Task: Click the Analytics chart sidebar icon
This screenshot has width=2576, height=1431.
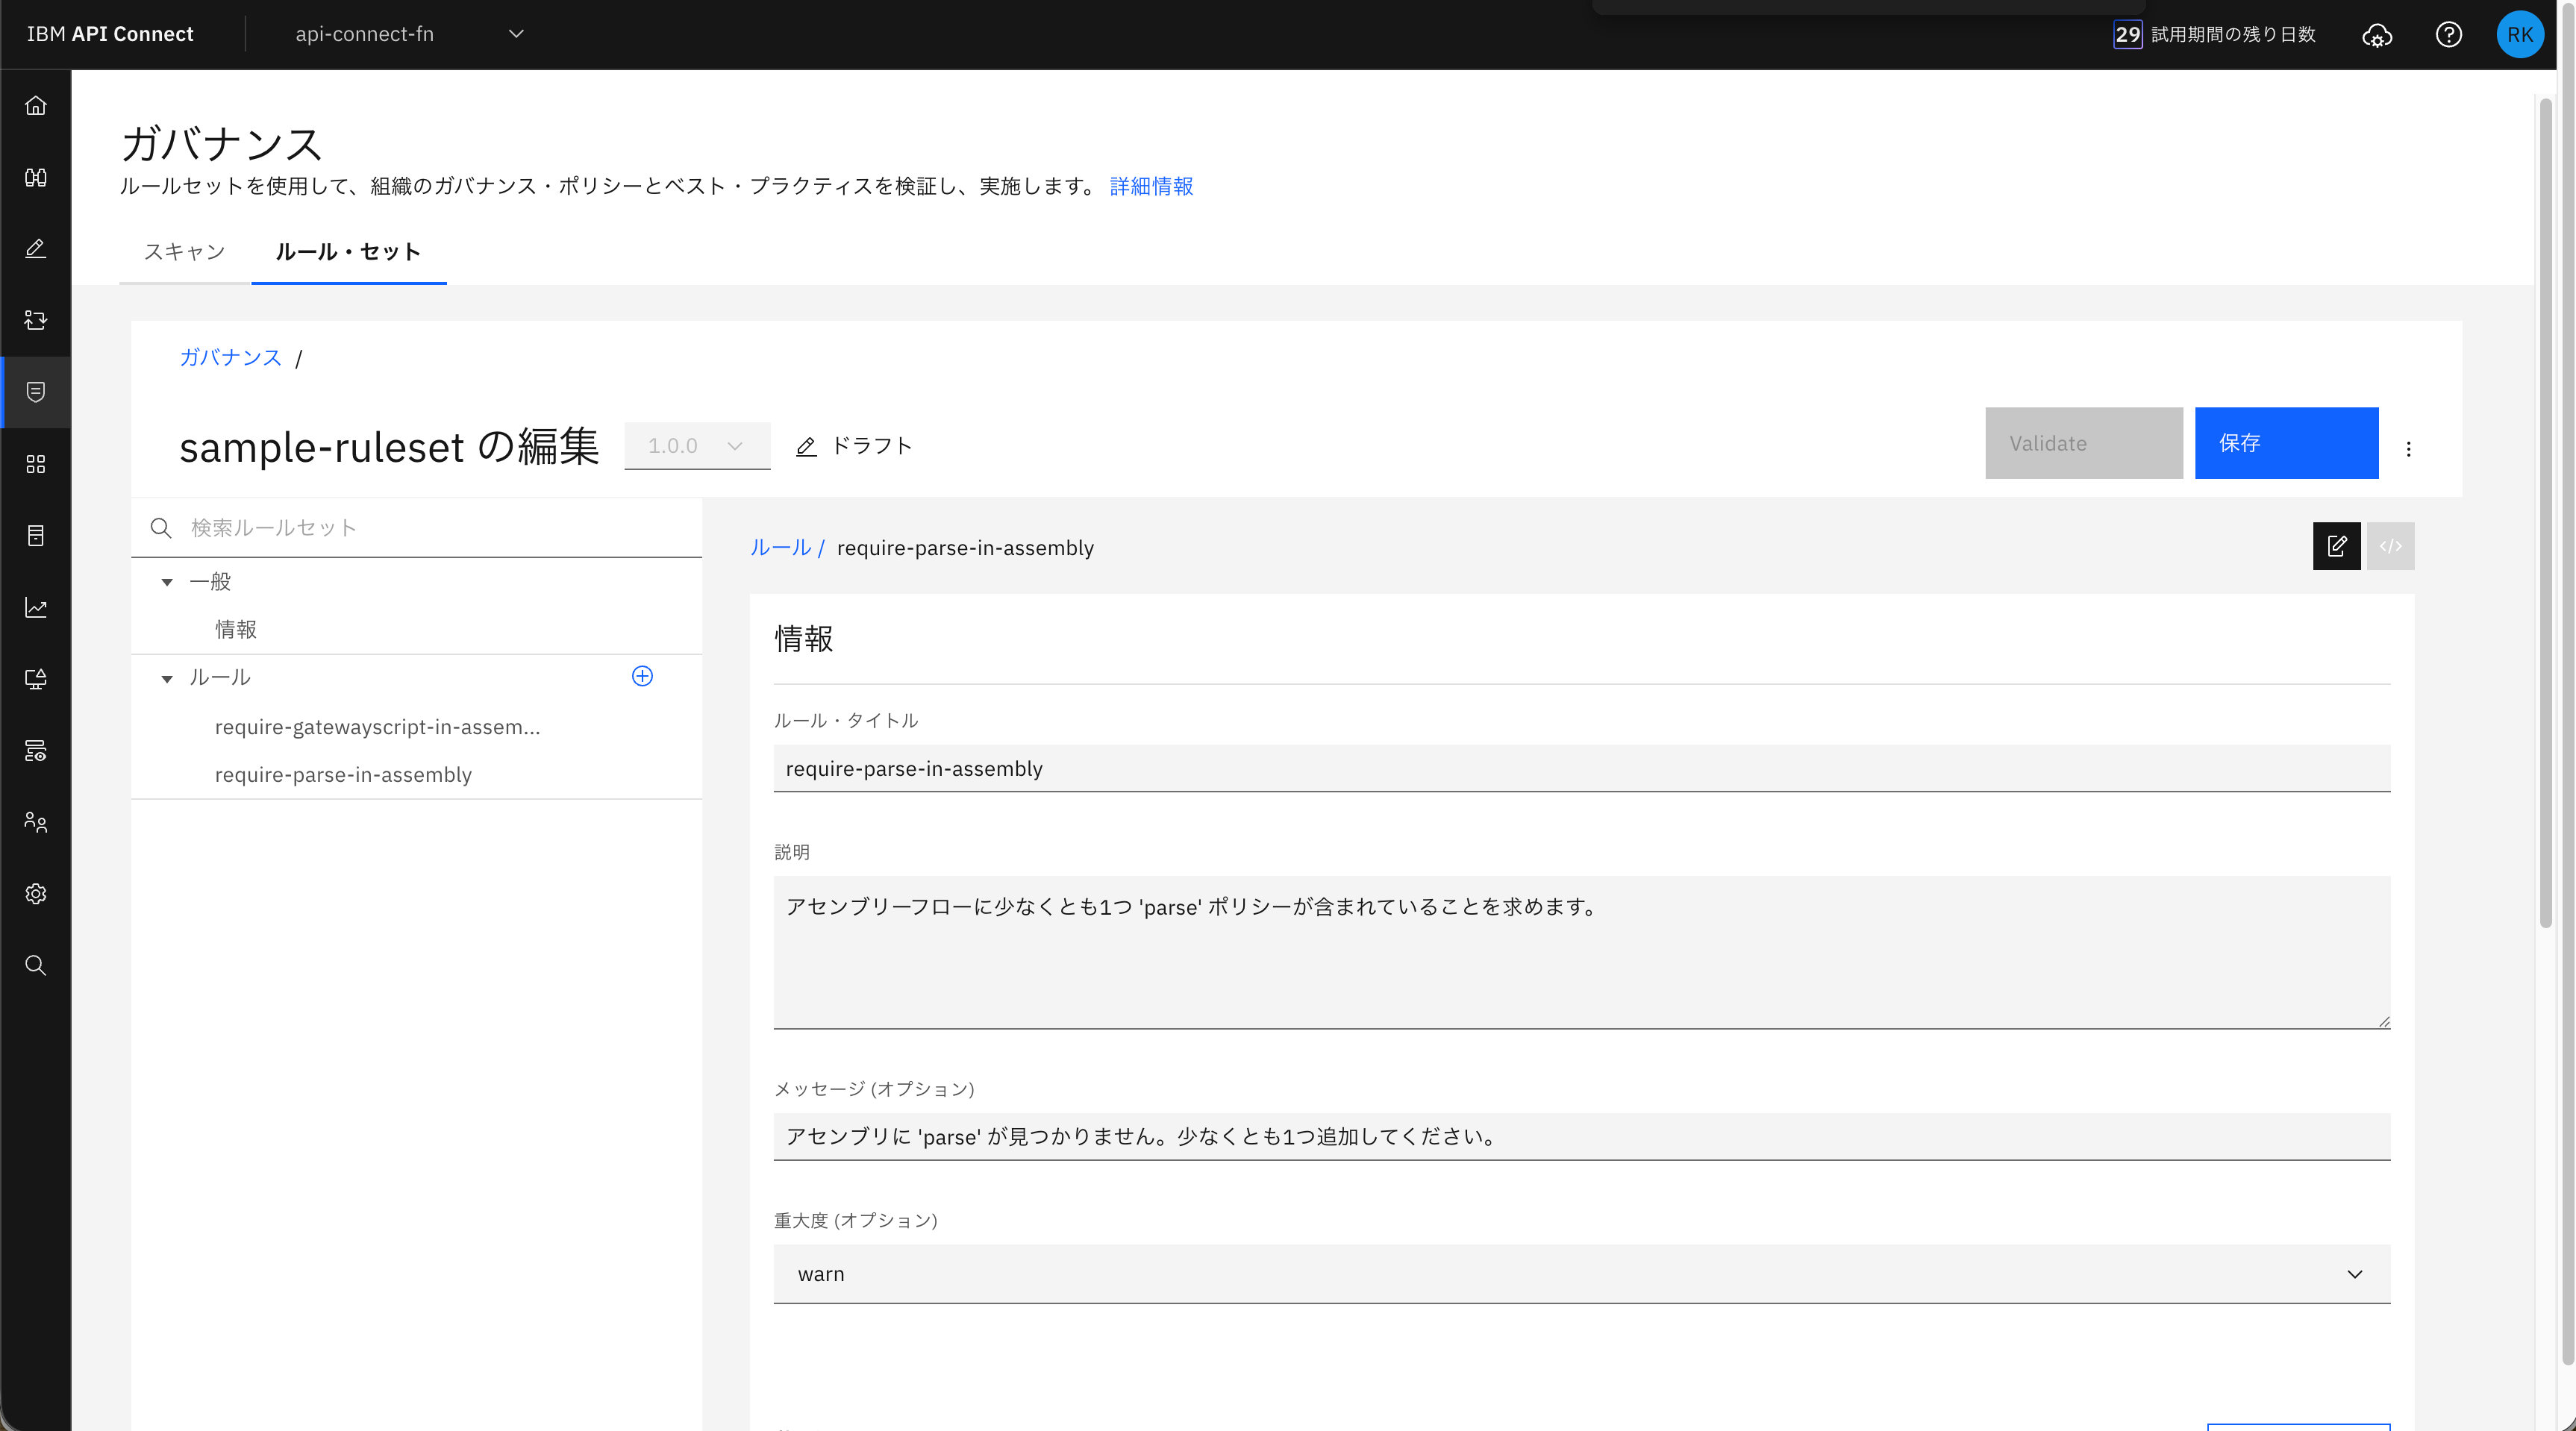Action: pyautogui.click(x=36, y=607)
